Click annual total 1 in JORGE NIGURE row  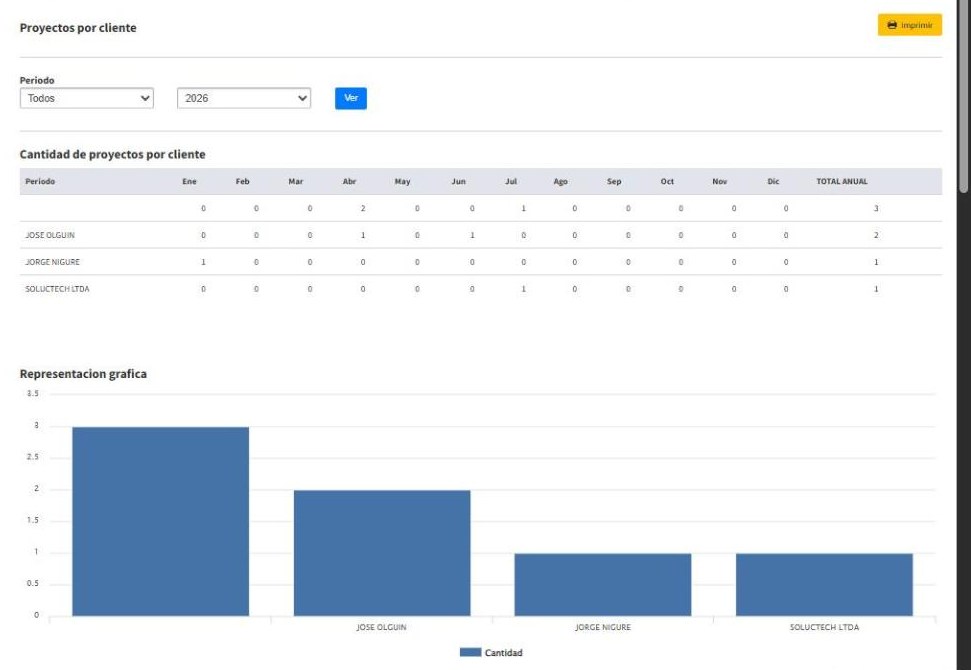[876, 262]
